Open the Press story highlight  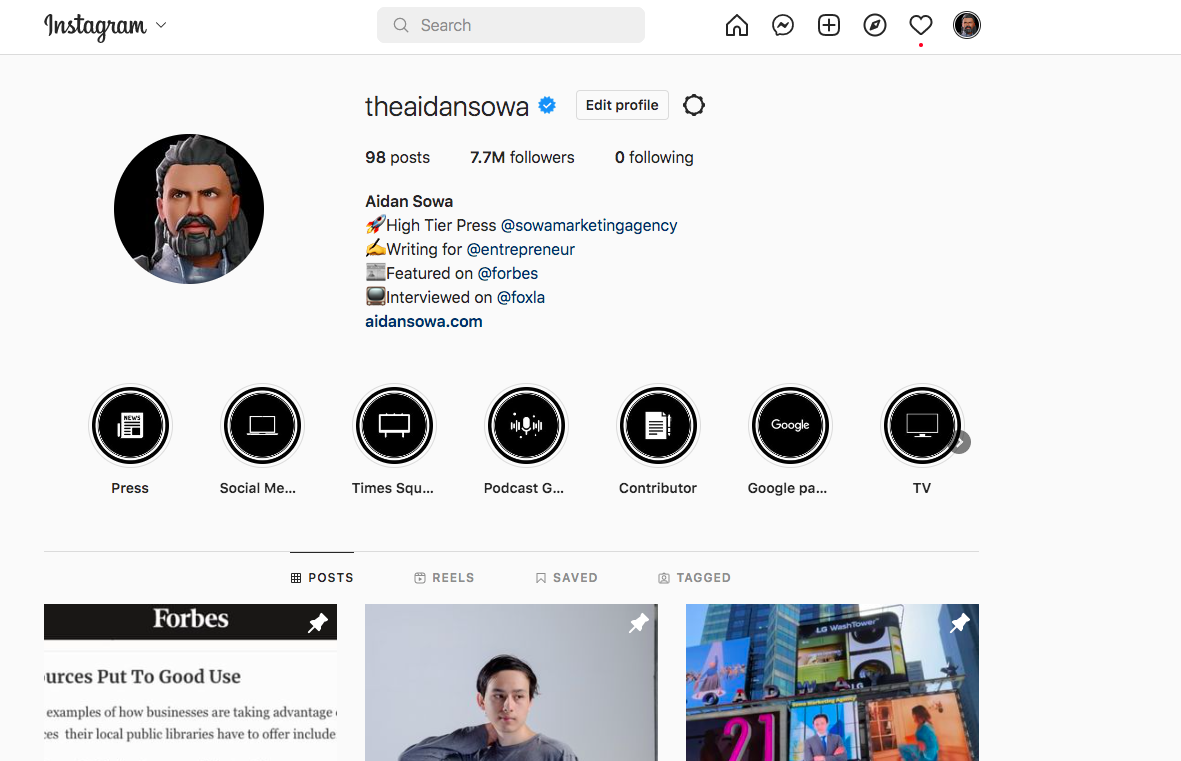(x=130, y=426)
